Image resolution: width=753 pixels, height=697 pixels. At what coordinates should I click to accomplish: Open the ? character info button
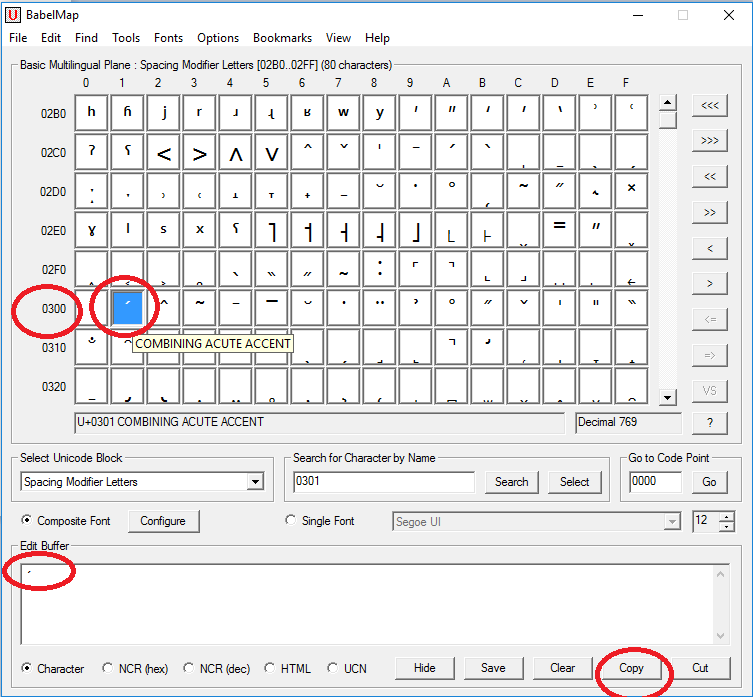(x=709, y=423)
